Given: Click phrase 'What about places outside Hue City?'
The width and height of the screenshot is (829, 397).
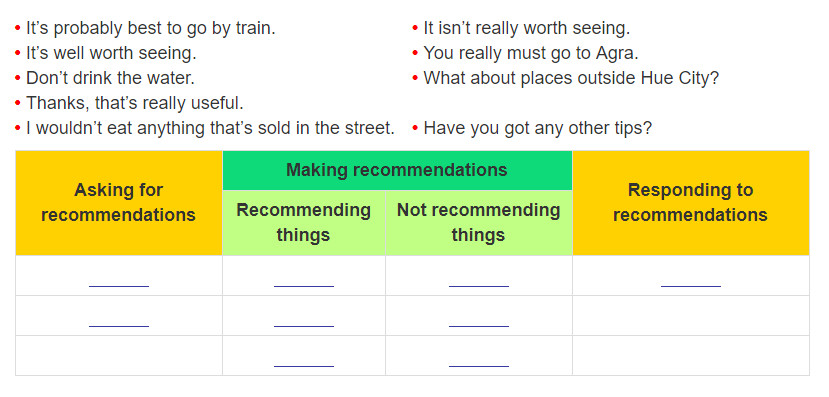Looking at the screenshot, I should pyautogui.click(x=572, y=78).
